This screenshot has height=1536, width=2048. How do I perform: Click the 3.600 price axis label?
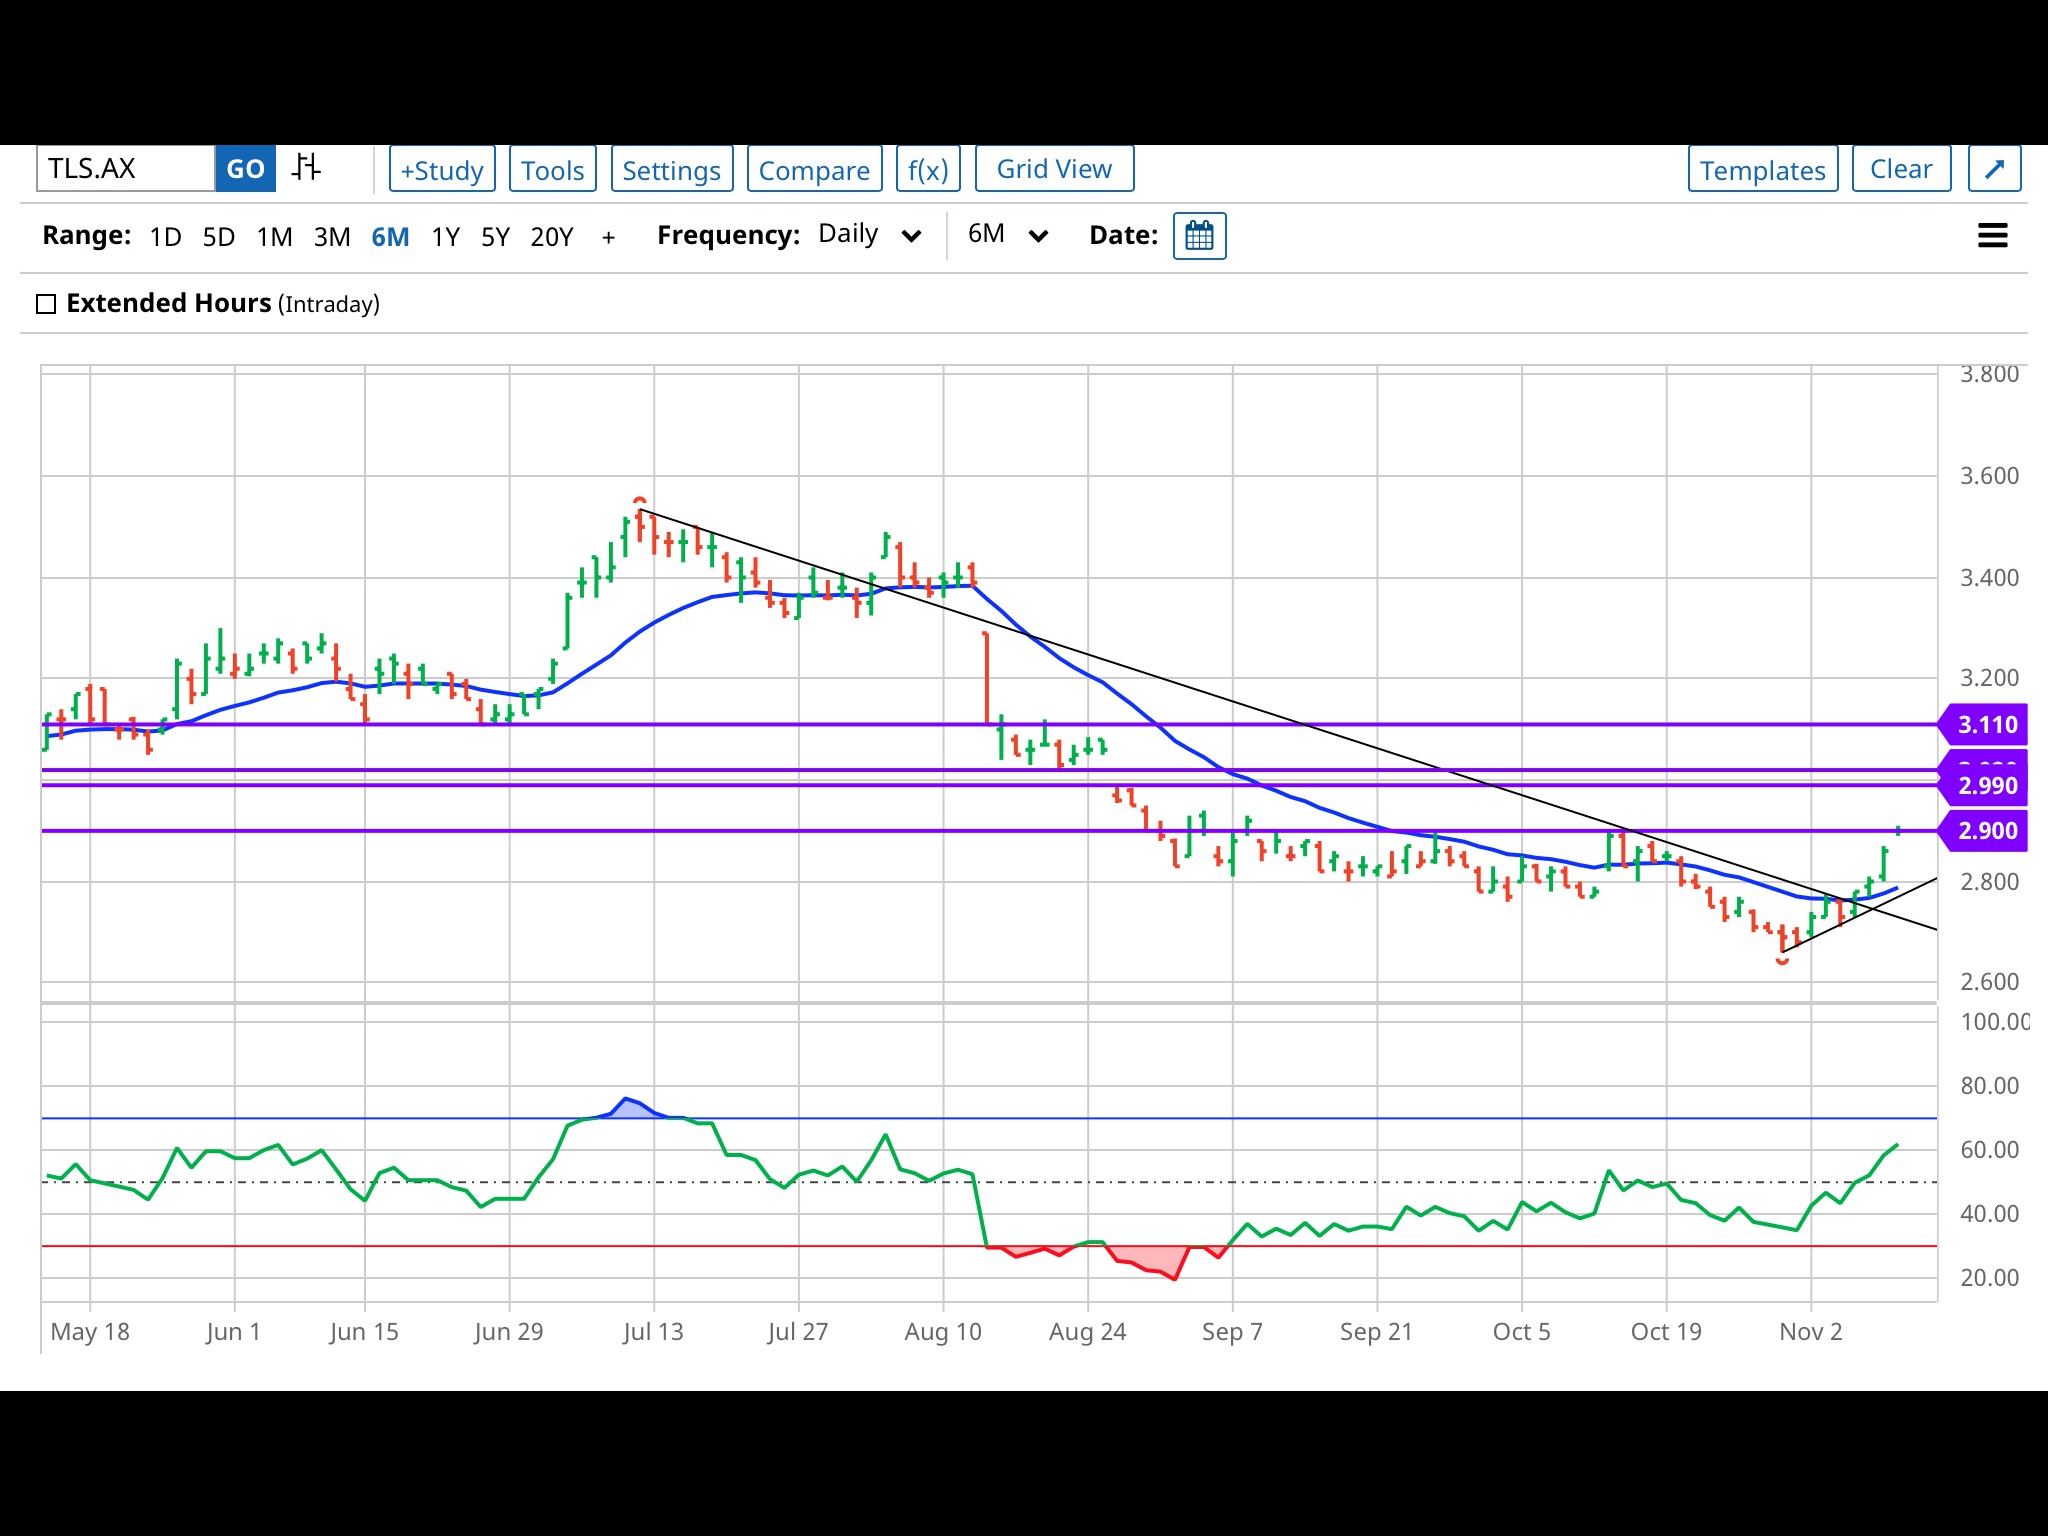(1989, 476)
